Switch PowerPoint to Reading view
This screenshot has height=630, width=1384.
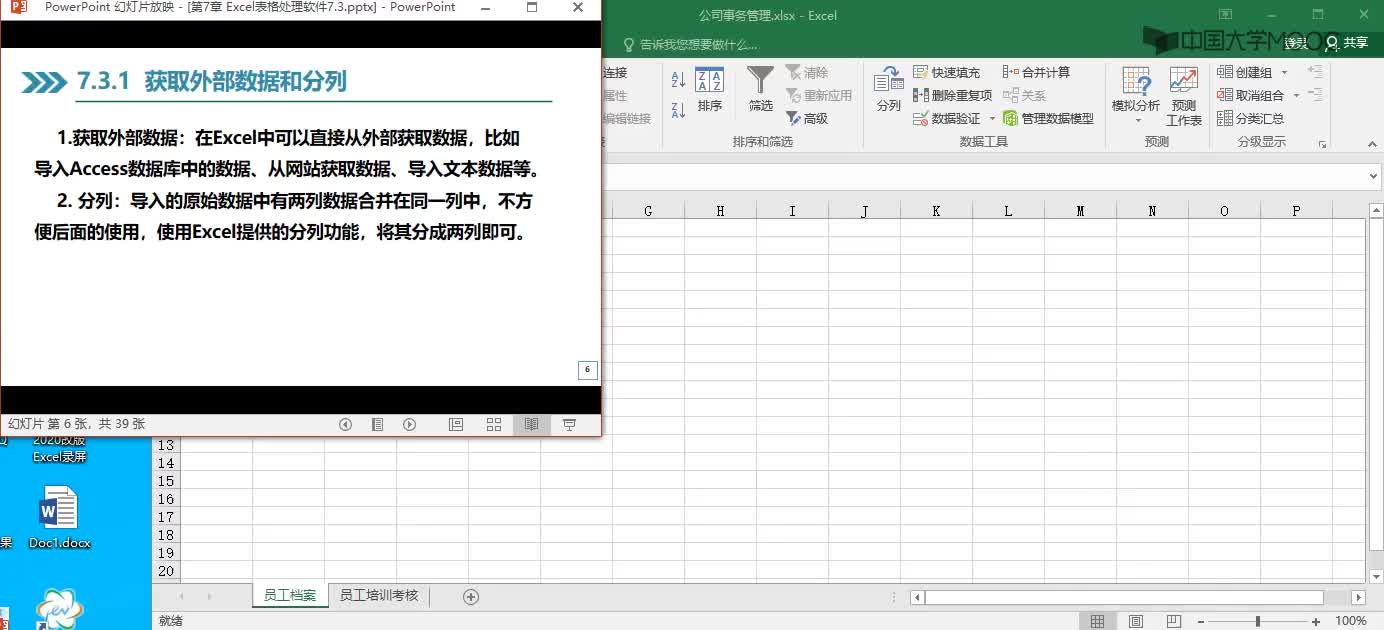[x=531, y=424]
